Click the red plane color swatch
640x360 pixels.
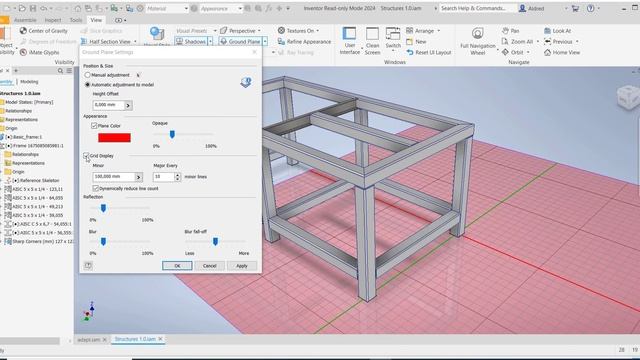[x=114, y=138]
